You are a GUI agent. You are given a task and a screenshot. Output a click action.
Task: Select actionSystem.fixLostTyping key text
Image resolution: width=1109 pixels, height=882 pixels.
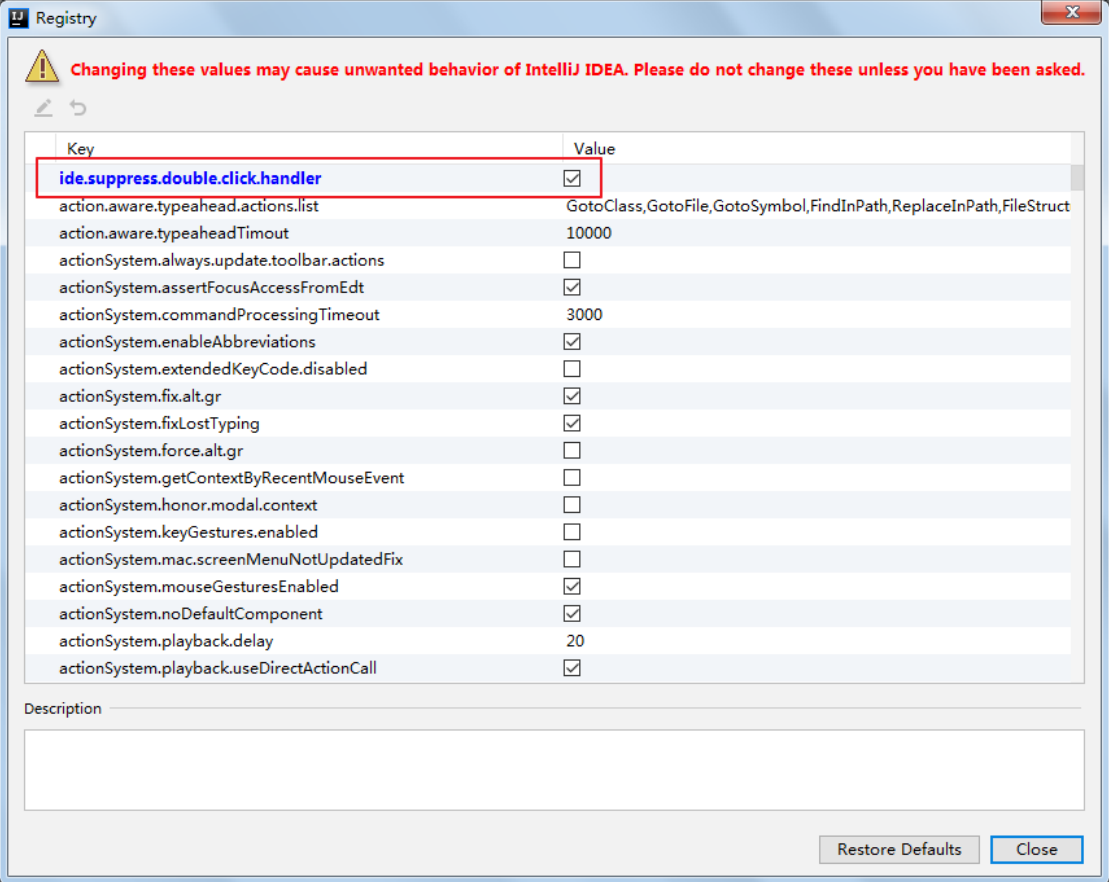(159, 423)
